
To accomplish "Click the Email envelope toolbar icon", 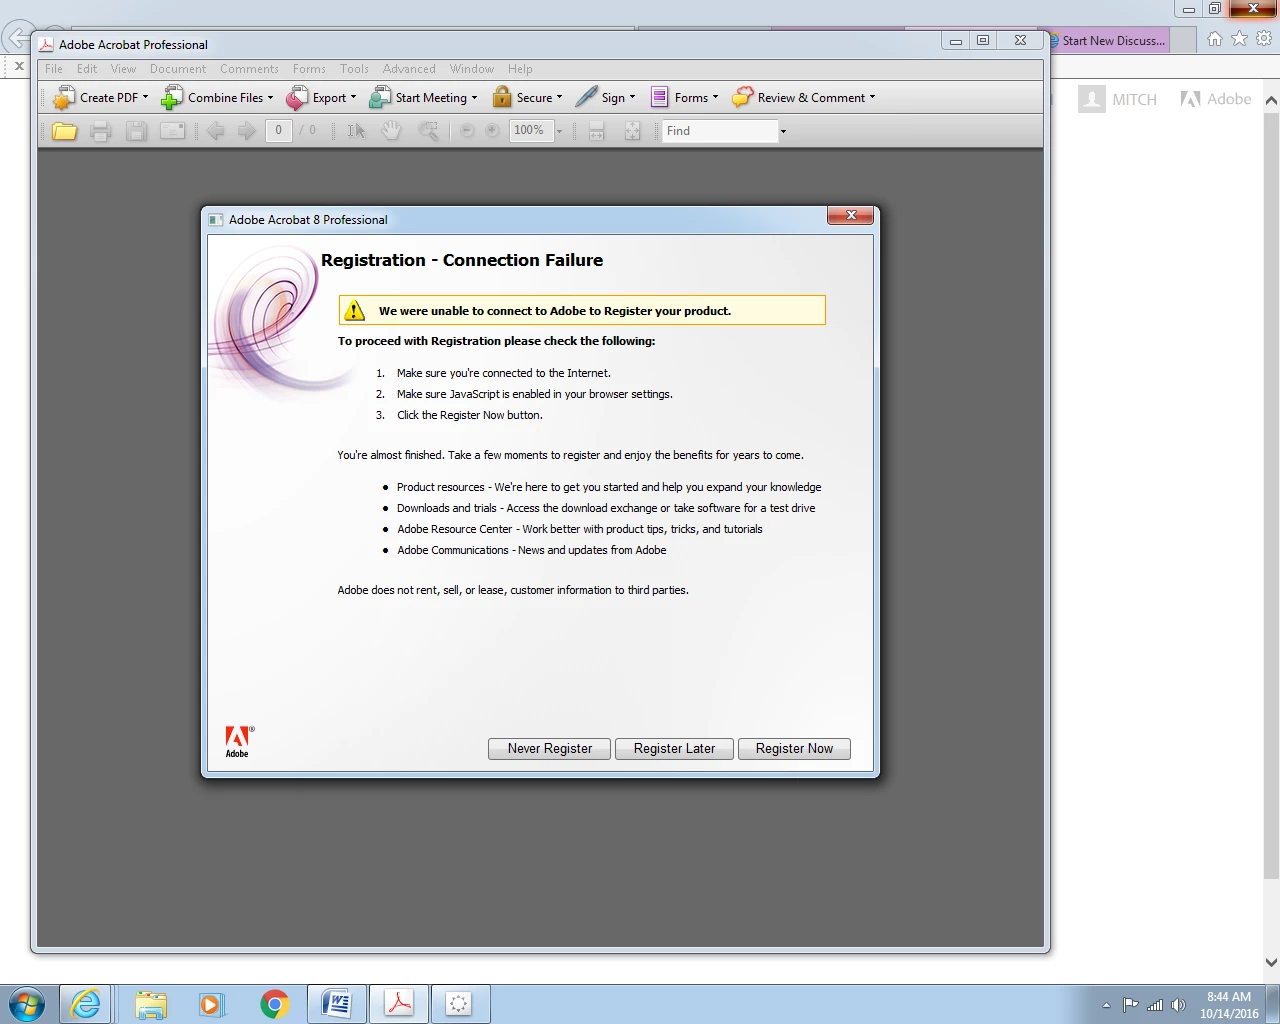I will click(173, 131).
